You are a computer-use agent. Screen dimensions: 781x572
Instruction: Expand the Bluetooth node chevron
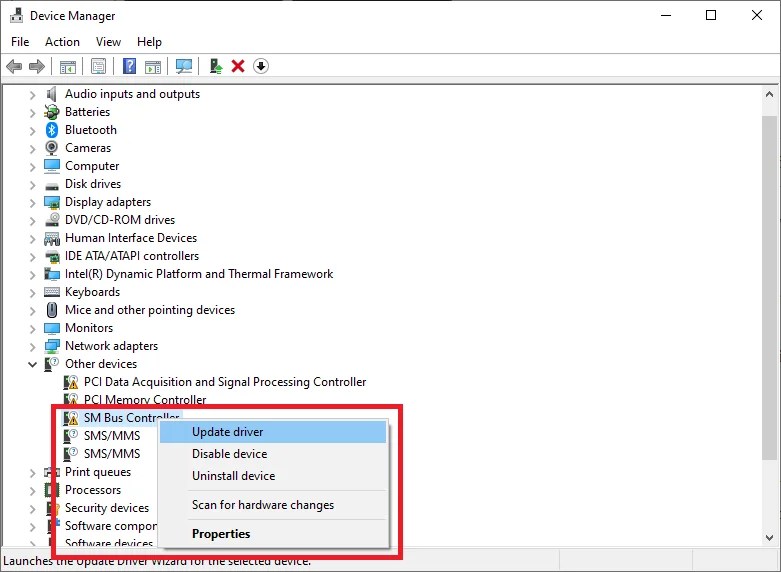click(x=32, y=131)
